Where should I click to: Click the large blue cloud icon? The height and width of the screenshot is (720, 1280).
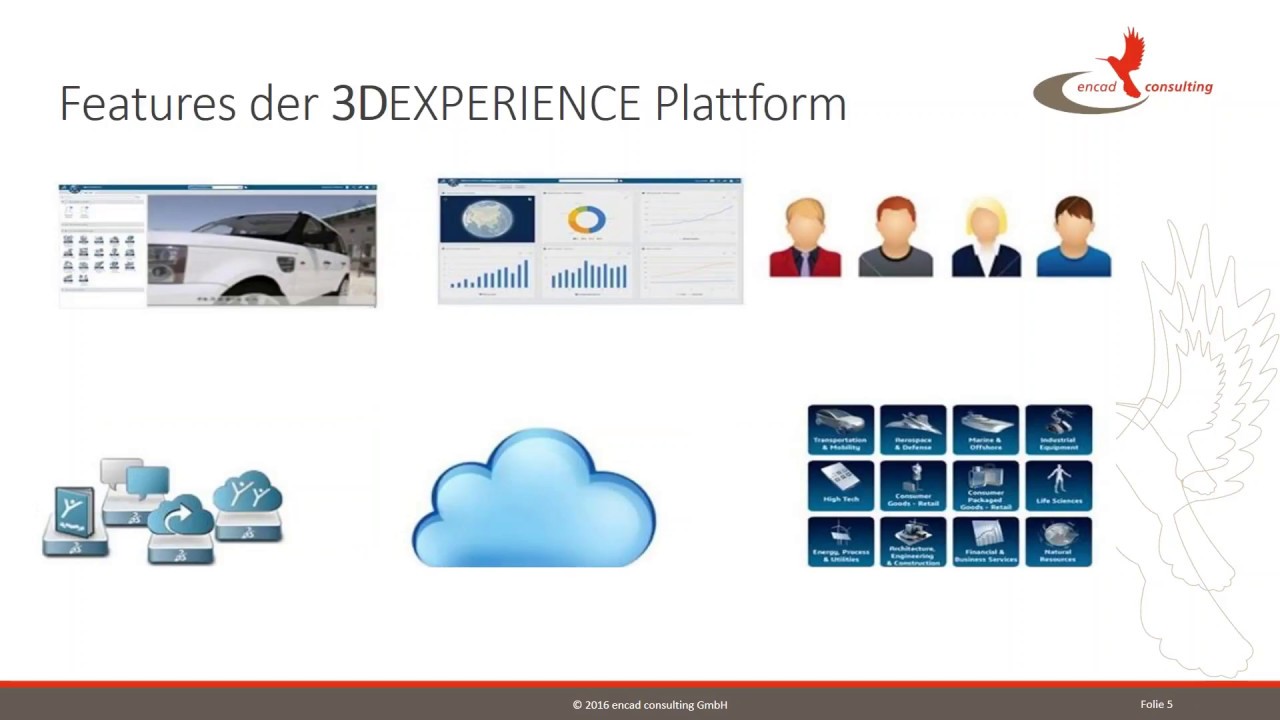pyautogui.click(x=534, y=499)
